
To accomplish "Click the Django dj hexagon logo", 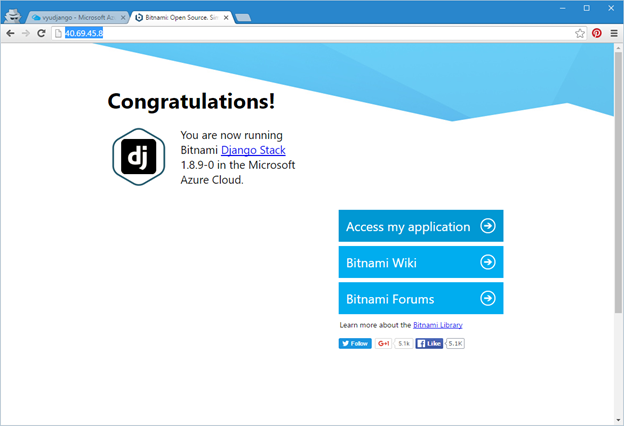I will pos(138,156).
